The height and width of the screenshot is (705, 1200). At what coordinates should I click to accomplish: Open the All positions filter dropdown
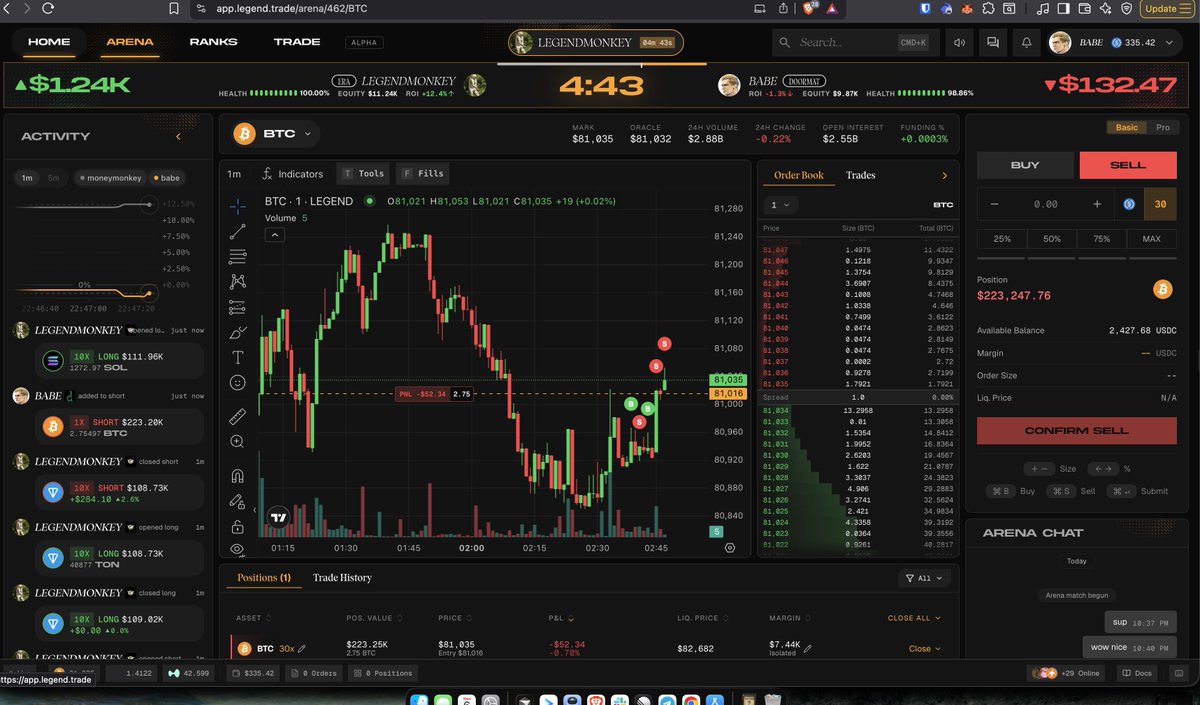[924, 578]
